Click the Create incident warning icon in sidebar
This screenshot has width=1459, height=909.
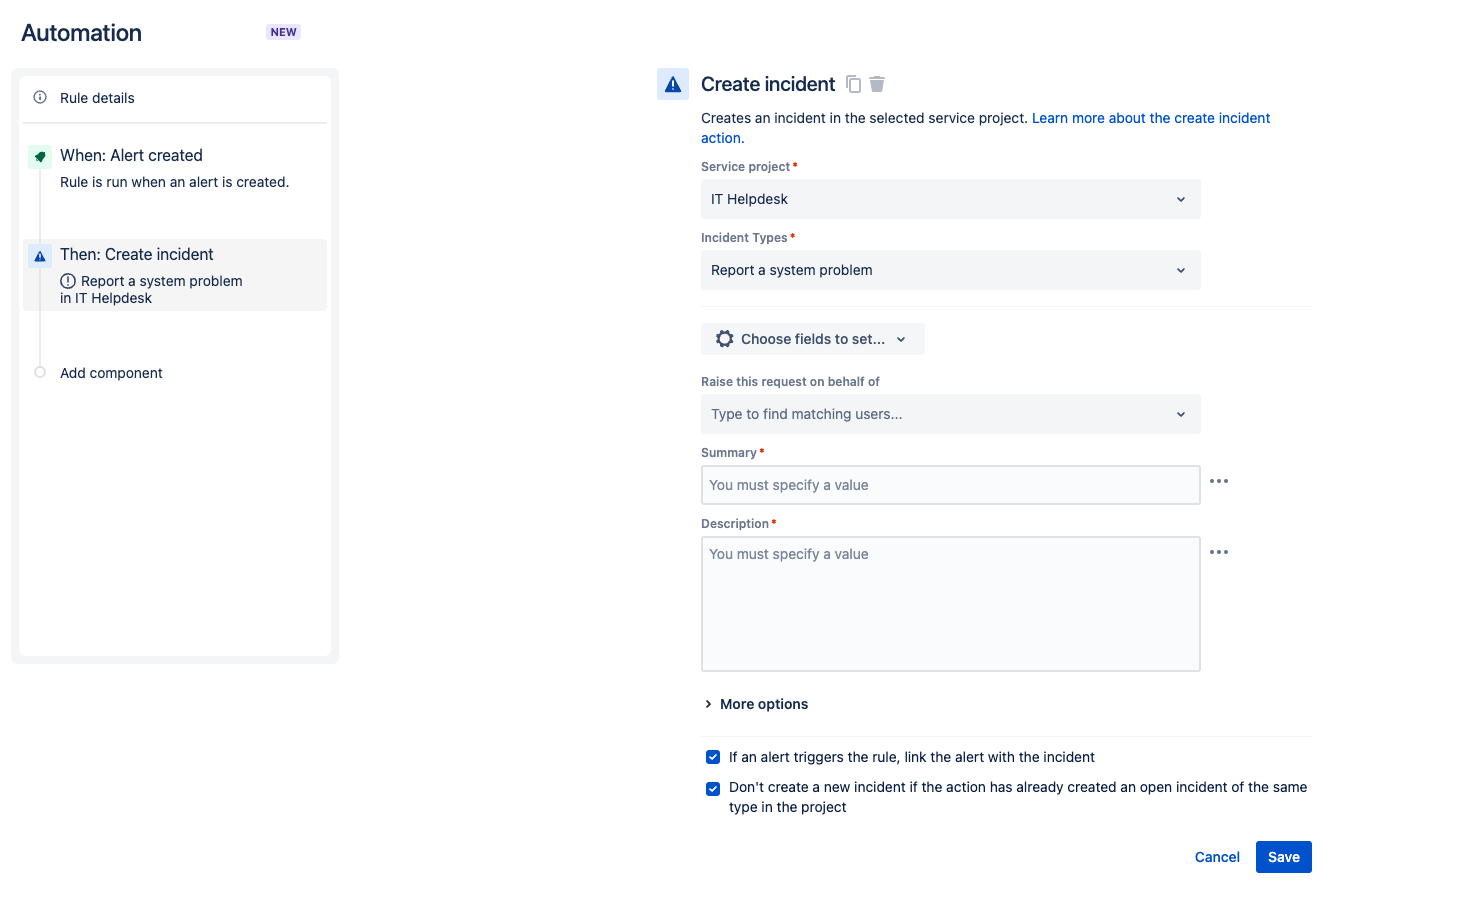click(40, 256)
